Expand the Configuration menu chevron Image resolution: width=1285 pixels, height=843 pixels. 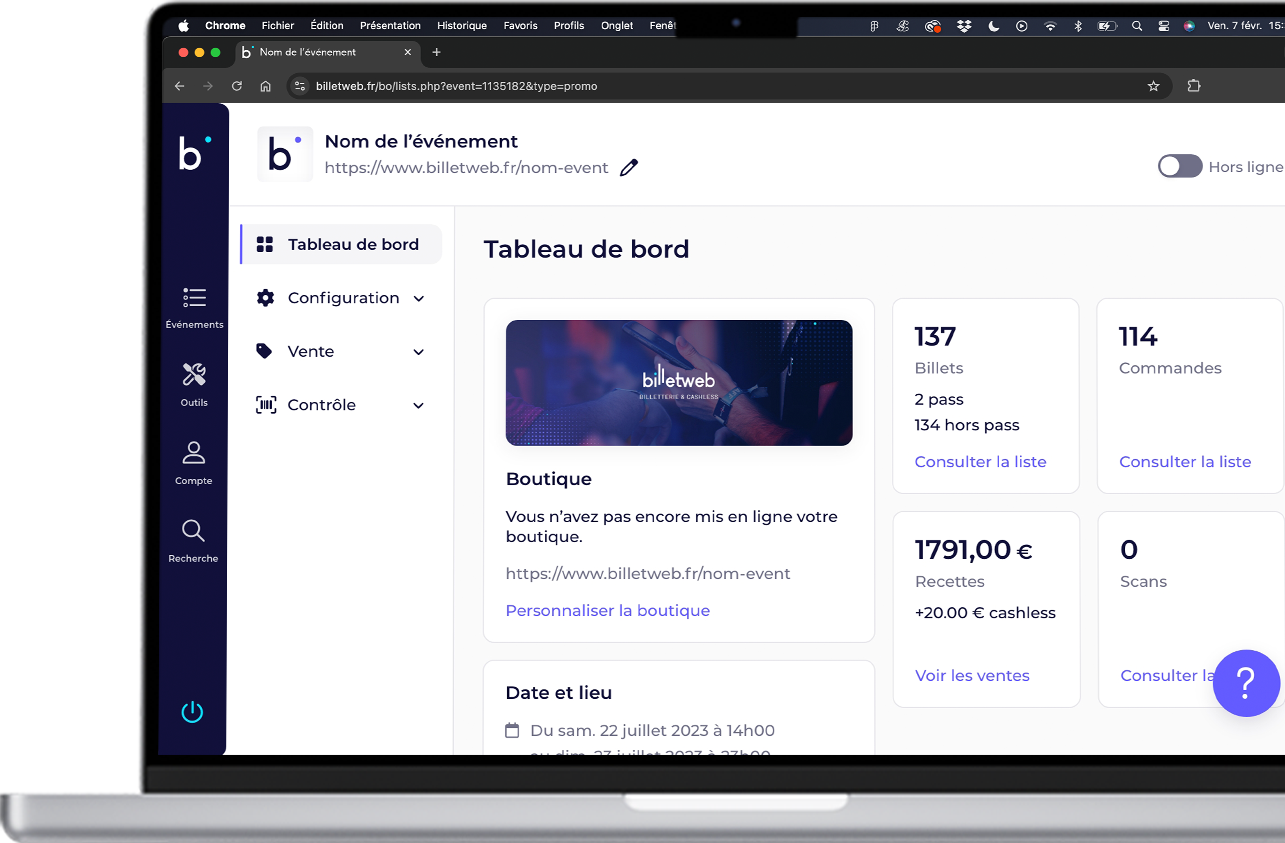pos(419,298)
